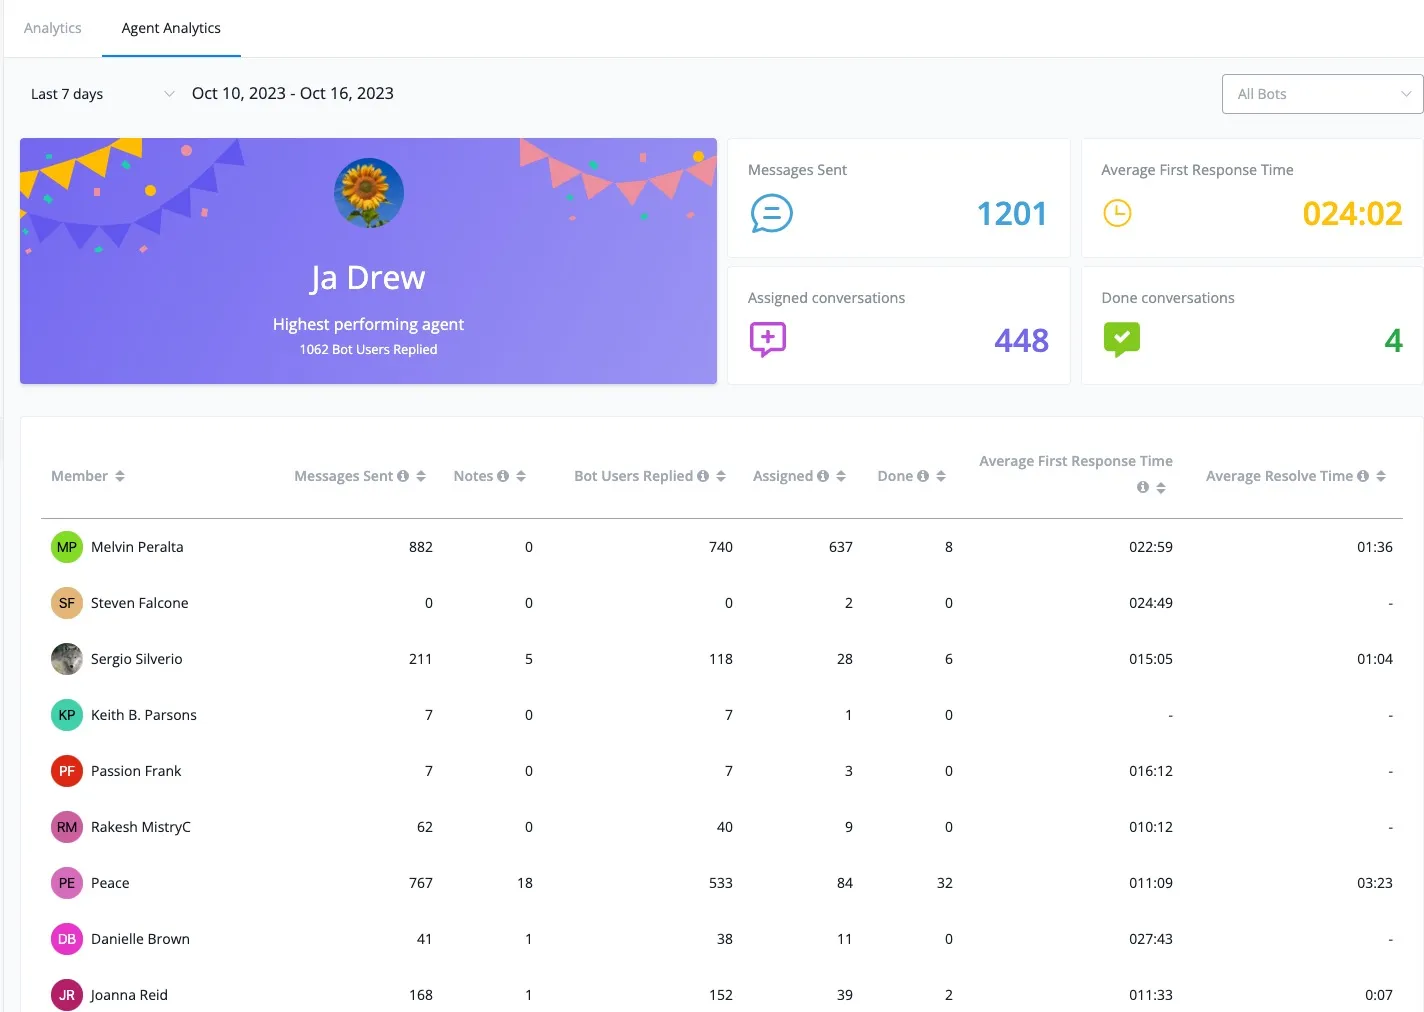Click the Assigned column info icon
This screenshot has height=1012, width=1424.
pyautogui.click(x=823, y=476)
